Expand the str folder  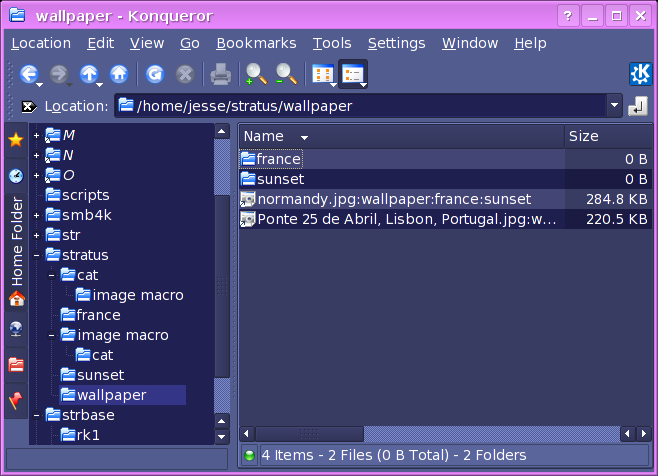click(x=37, y=235)
